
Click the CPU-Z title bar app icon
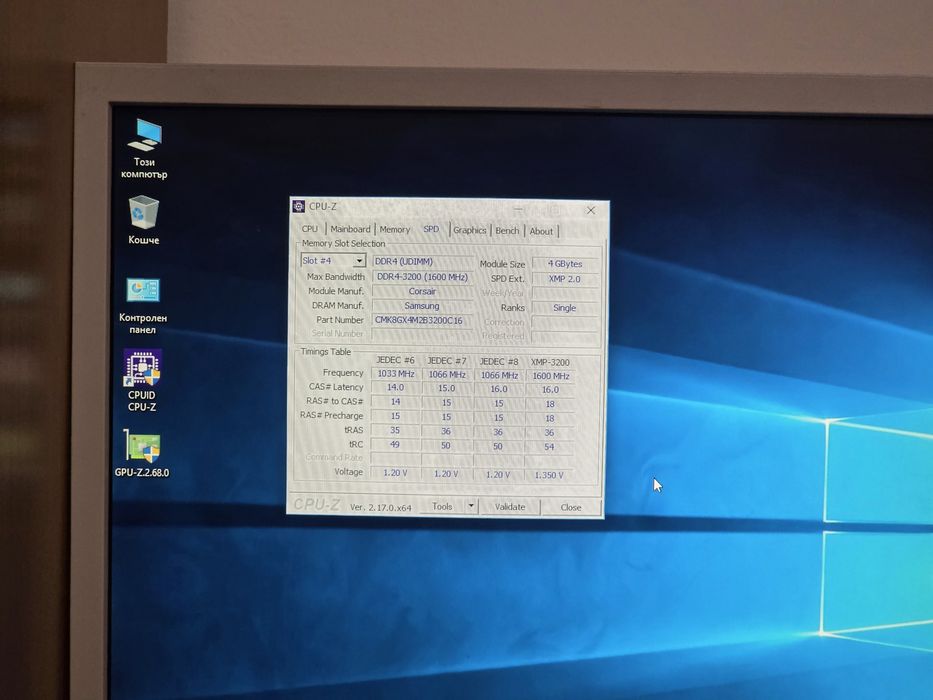(x=299, y=207)
